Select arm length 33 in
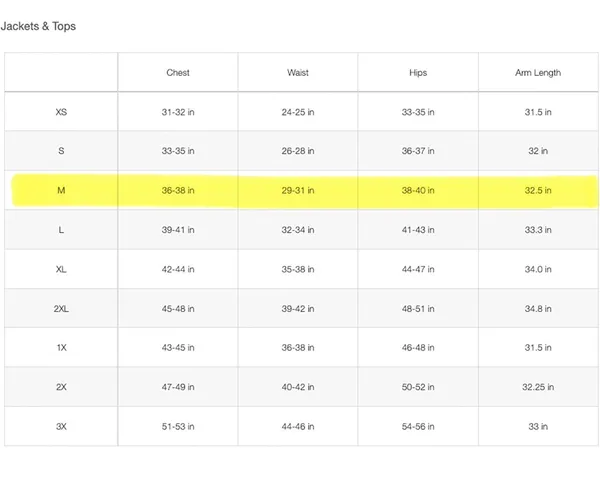 click(x=538, y=427)
